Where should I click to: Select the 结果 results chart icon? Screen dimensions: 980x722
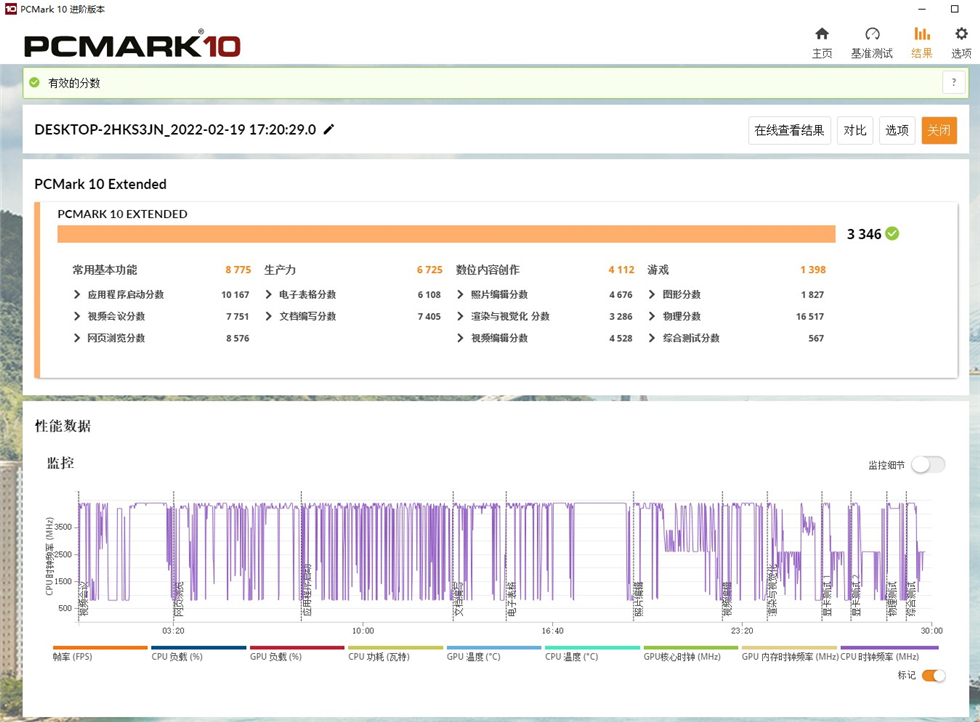click(922, 34)
